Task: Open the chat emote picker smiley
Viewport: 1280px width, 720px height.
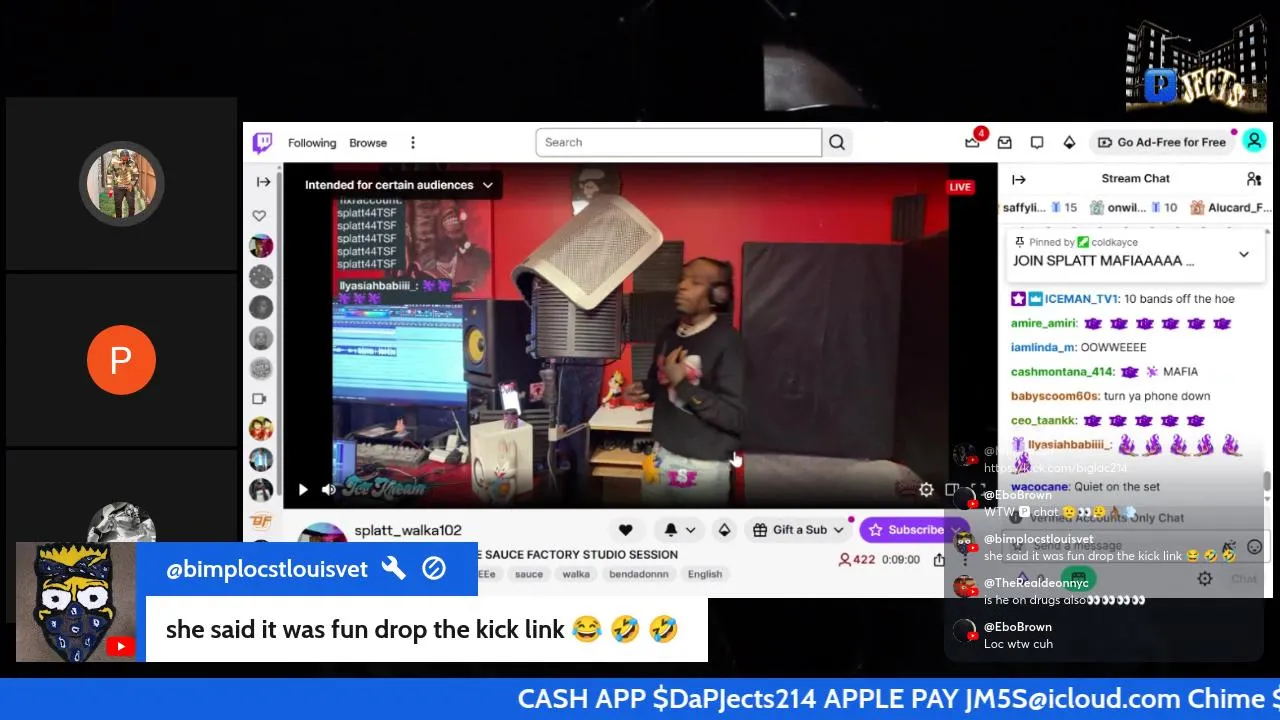Action: point(1254,547)
